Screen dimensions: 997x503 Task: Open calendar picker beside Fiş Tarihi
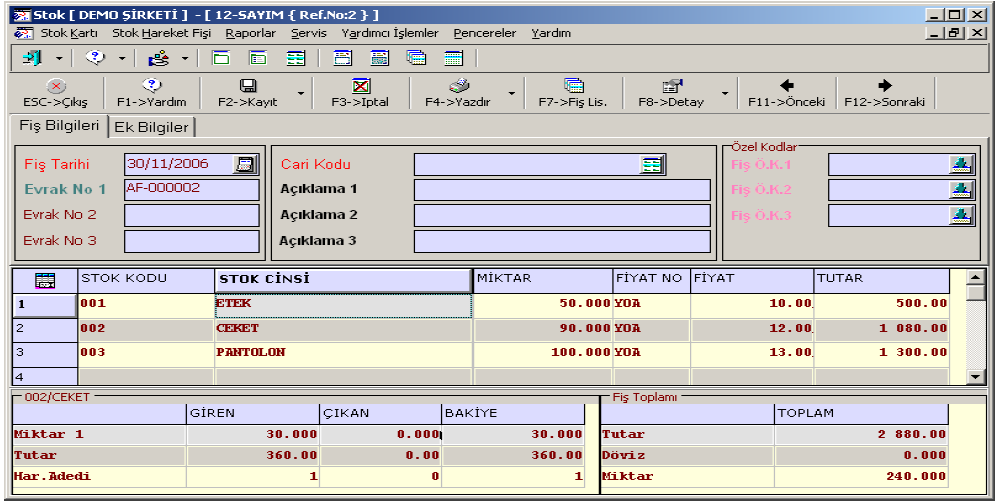[x=244, y=164]
